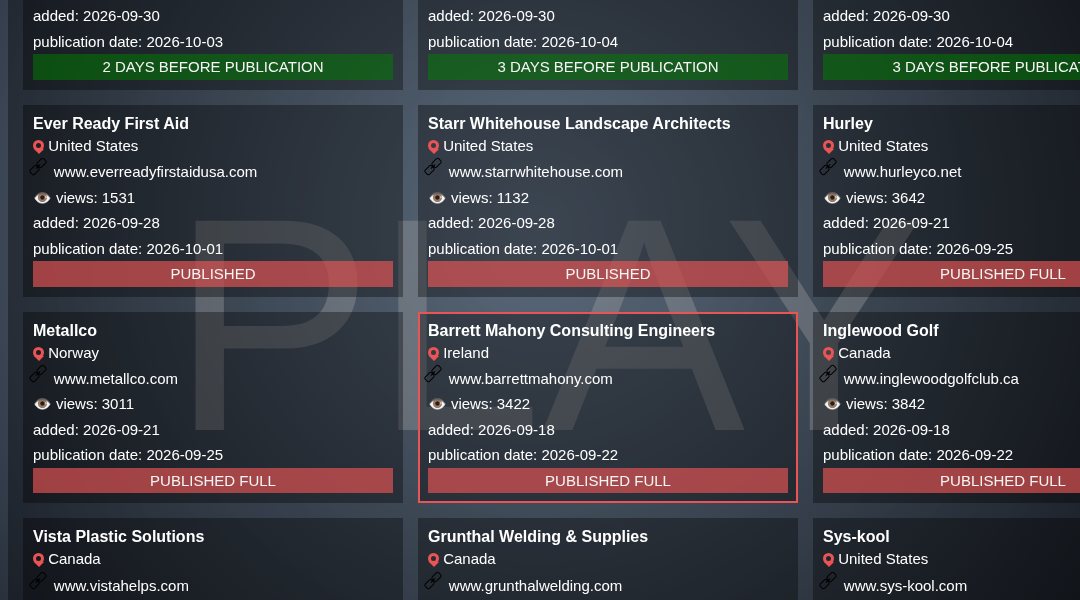Click eye icon next to views: 3422
Screen dimensions: 1080x600
437,404
